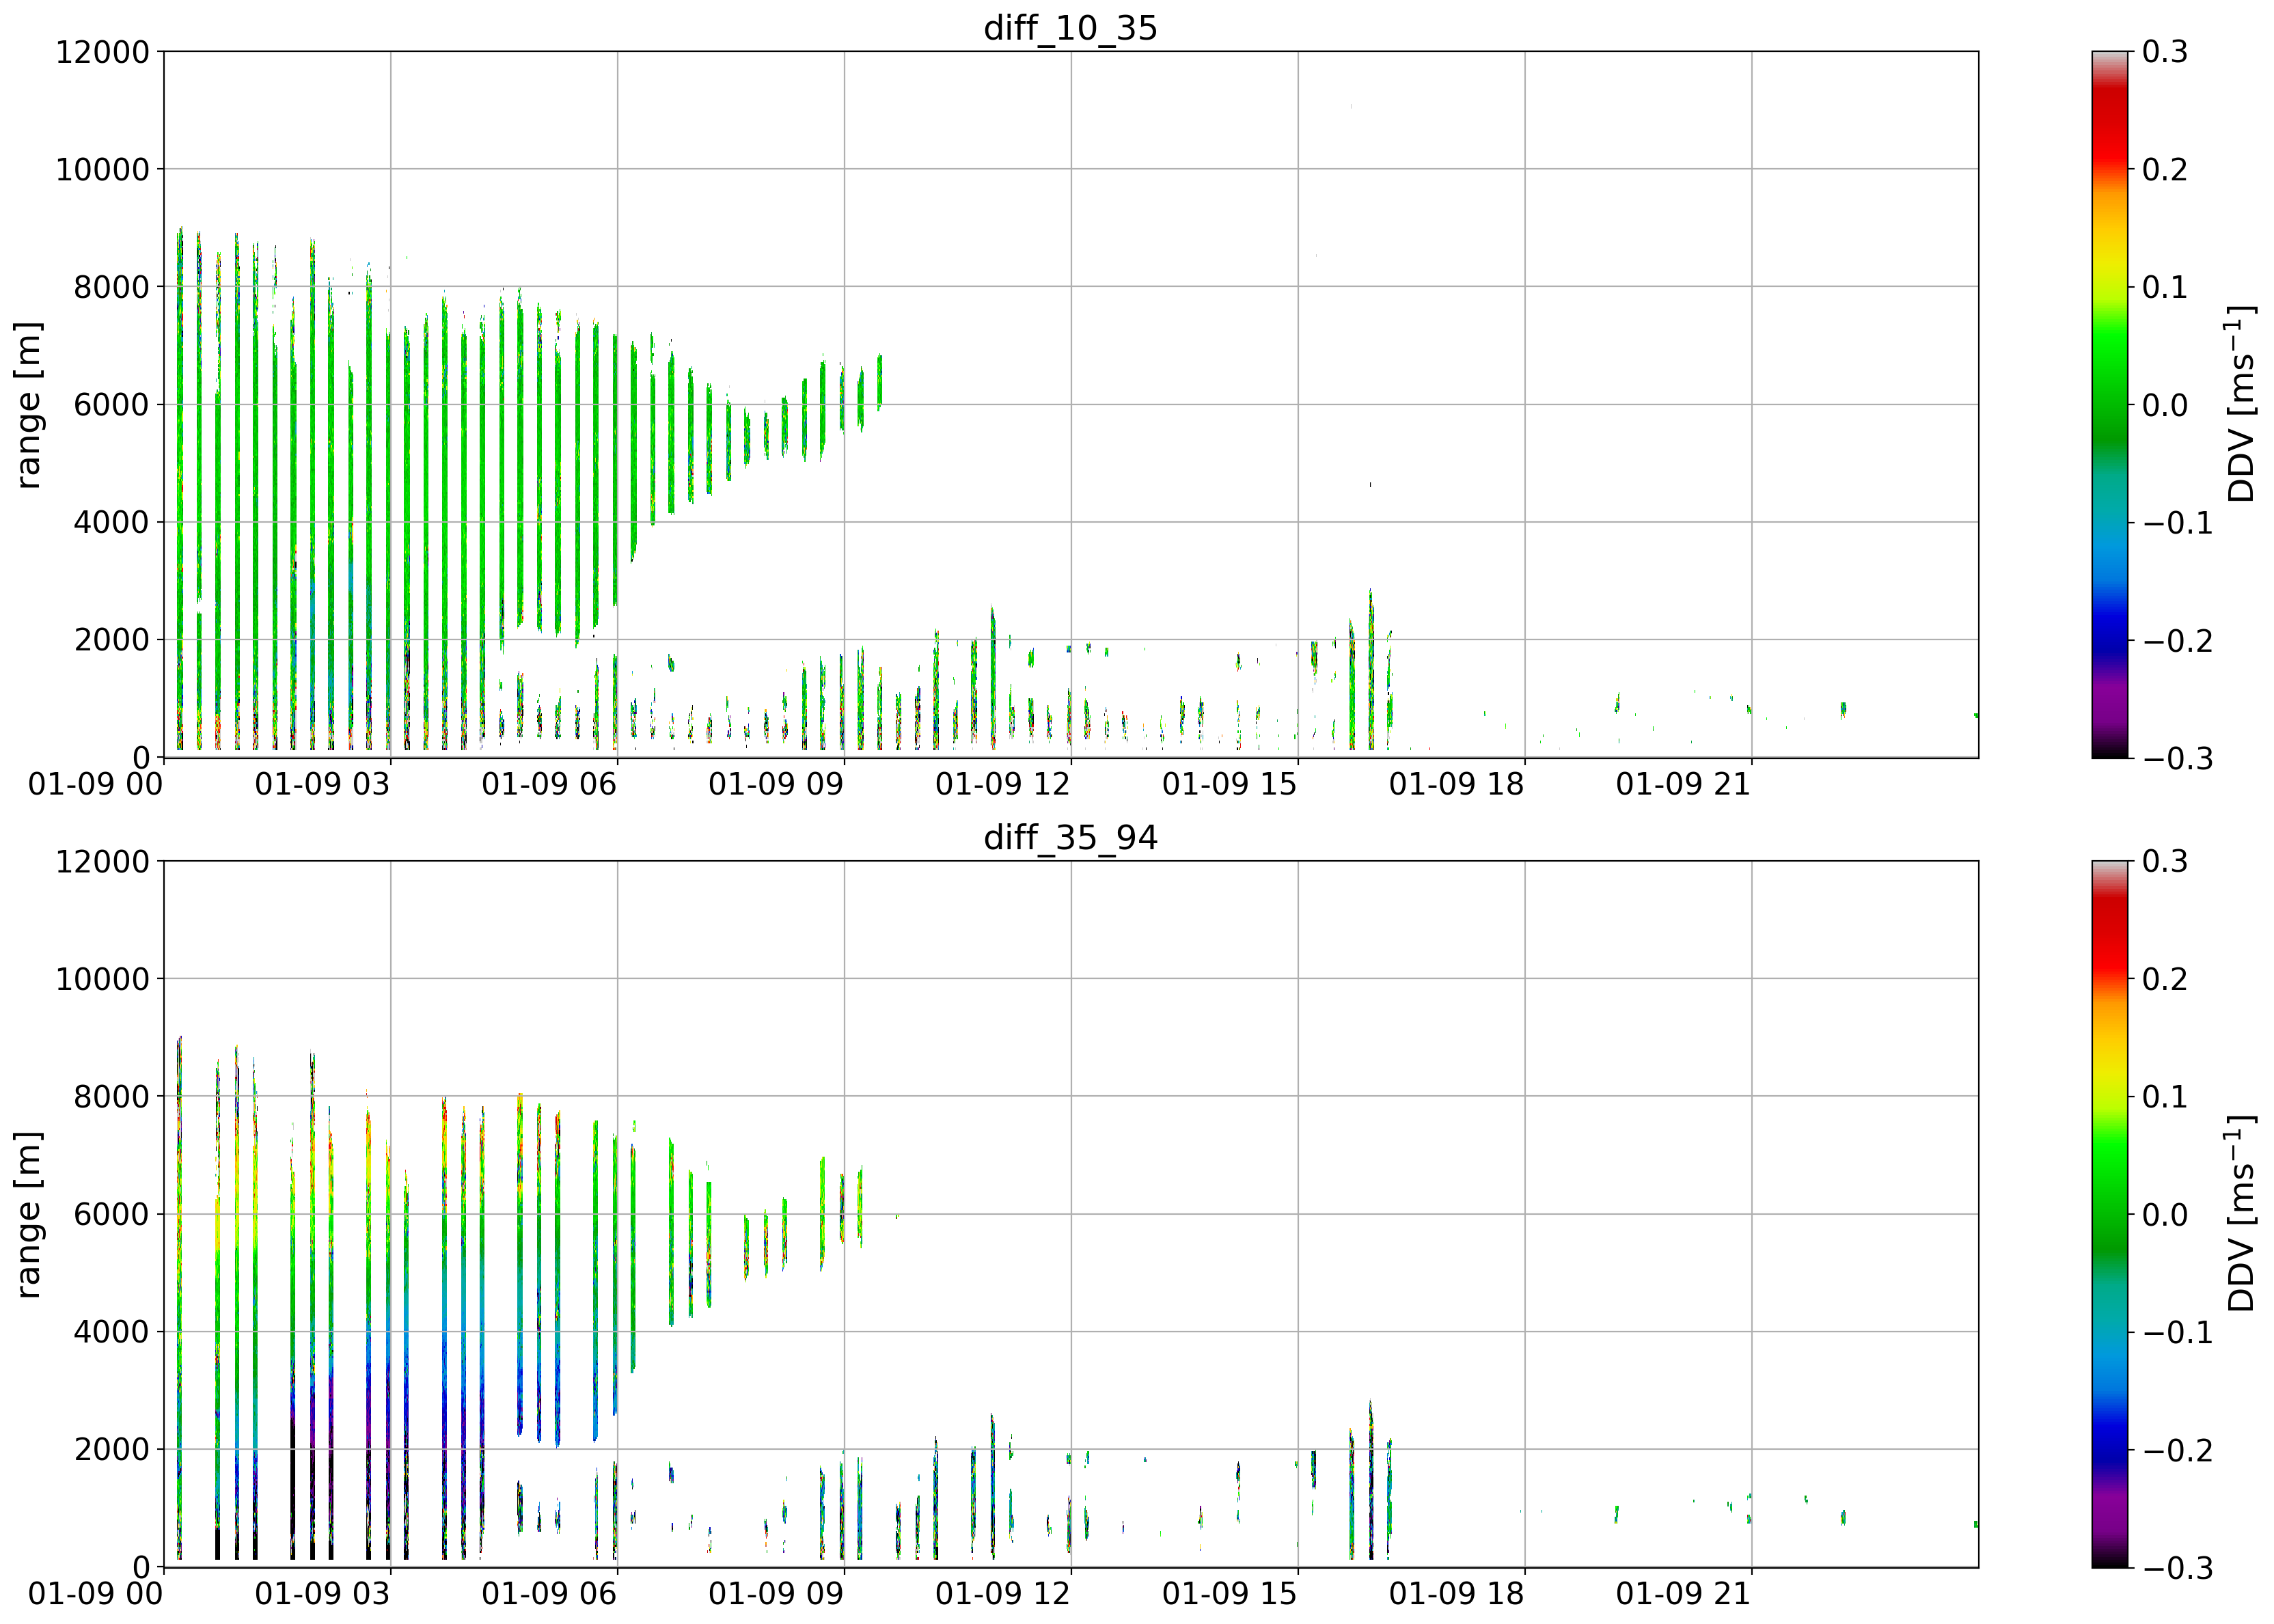Click the 8000 y-axis tick of diff_10_35
The height and width of the screenshot is (1624, 2274).
111,287
